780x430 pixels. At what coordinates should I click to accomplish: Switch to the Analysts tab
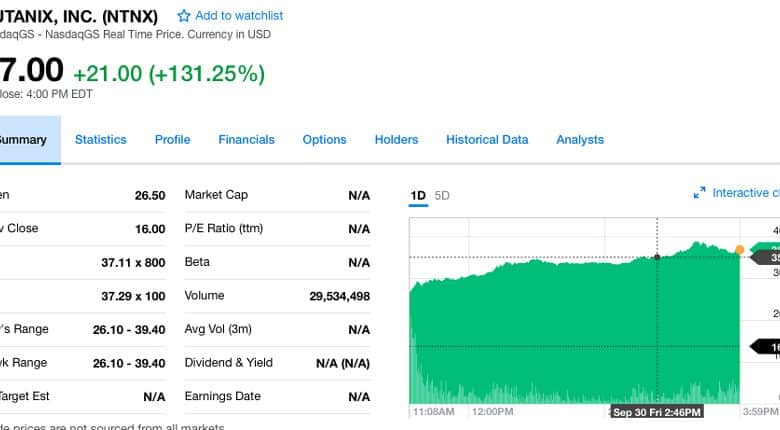click(580, 140)
